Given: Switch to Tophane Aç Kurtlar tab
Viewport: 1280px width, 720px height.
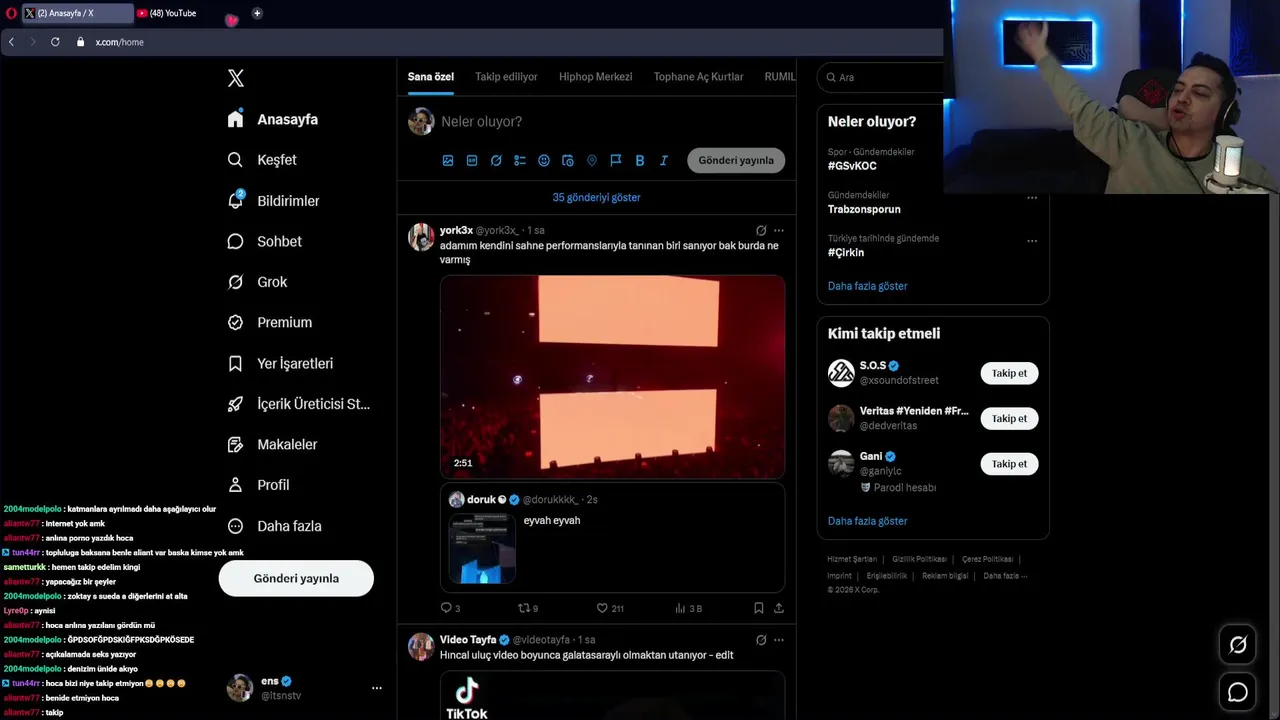Looking at the screenshot, I should pyautogui.click(x=698, y=77).
